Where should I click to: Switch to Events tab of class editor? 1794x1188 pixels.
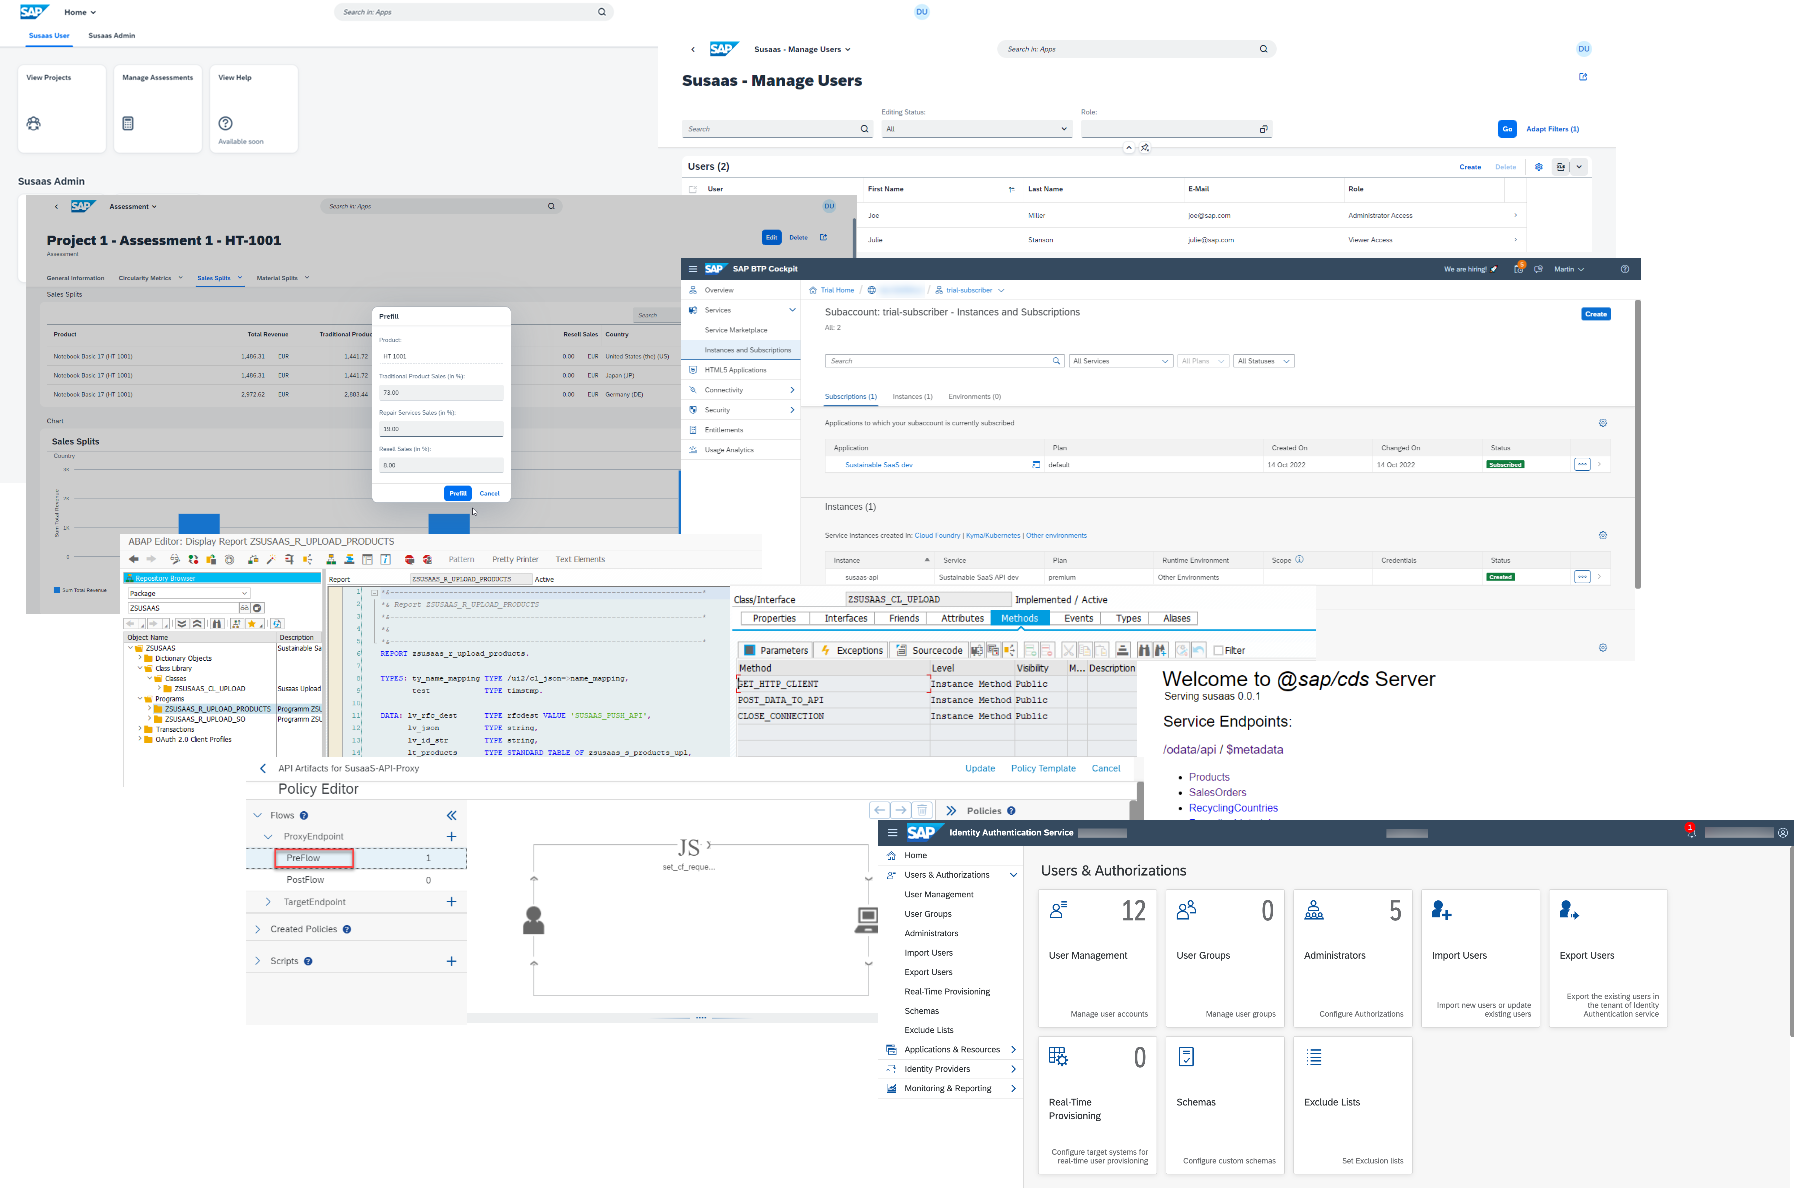point(1078,618)
